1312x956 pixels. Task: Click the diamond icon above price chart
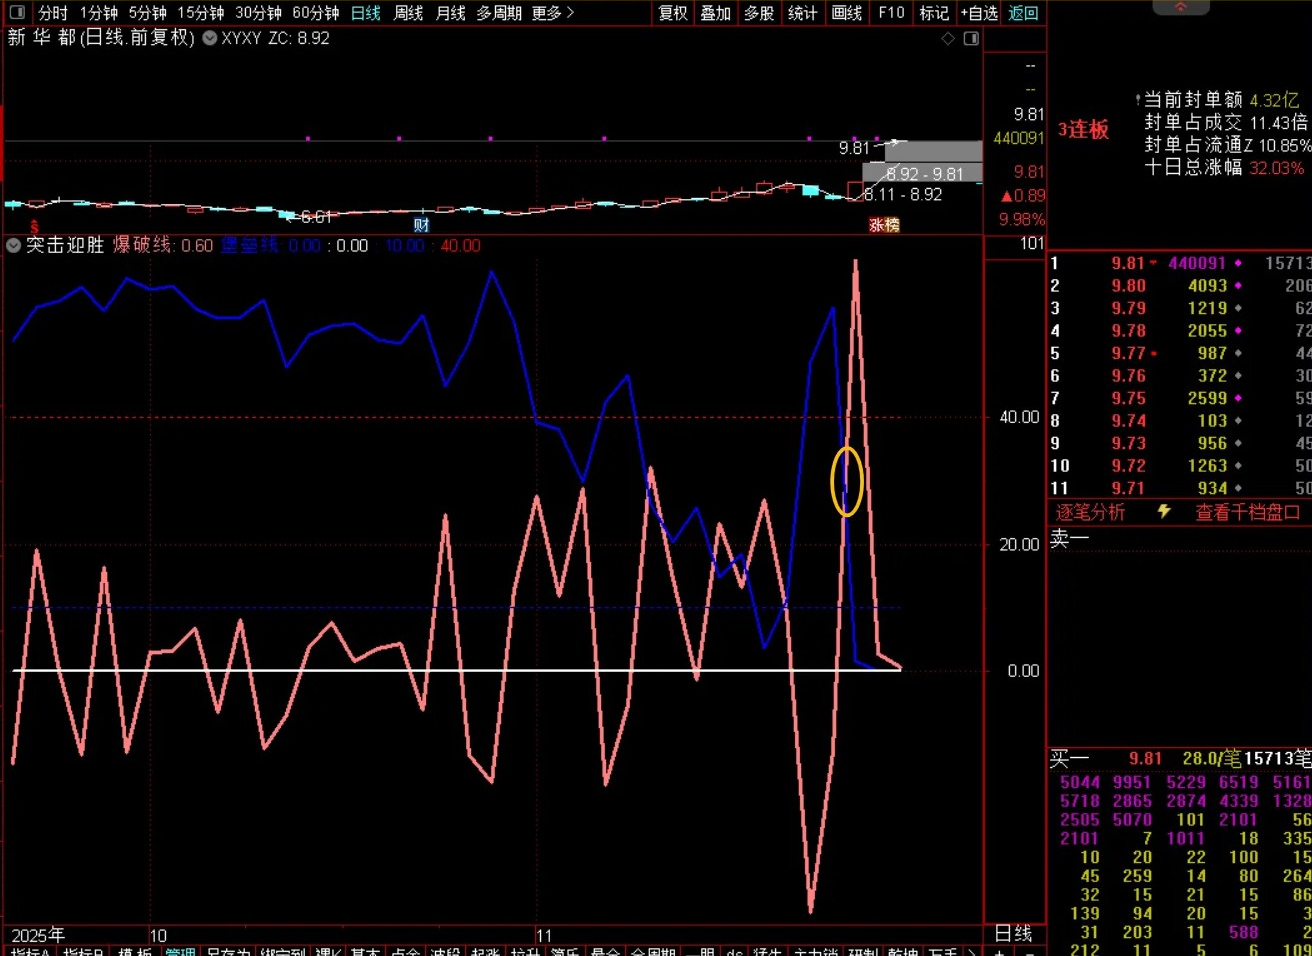[948, 38]
